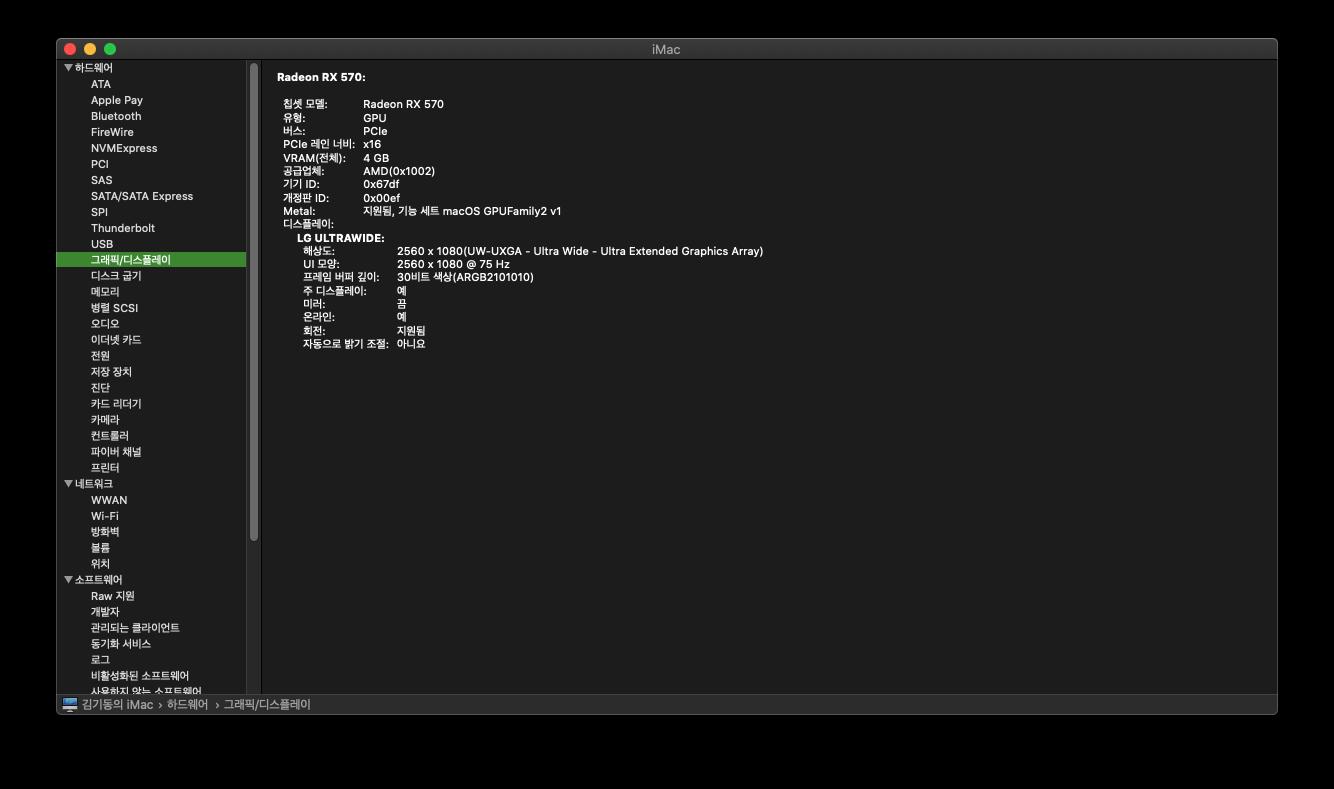
Task: Click the iMac window title
Action: pyautogui.click(x=666, y=49)
